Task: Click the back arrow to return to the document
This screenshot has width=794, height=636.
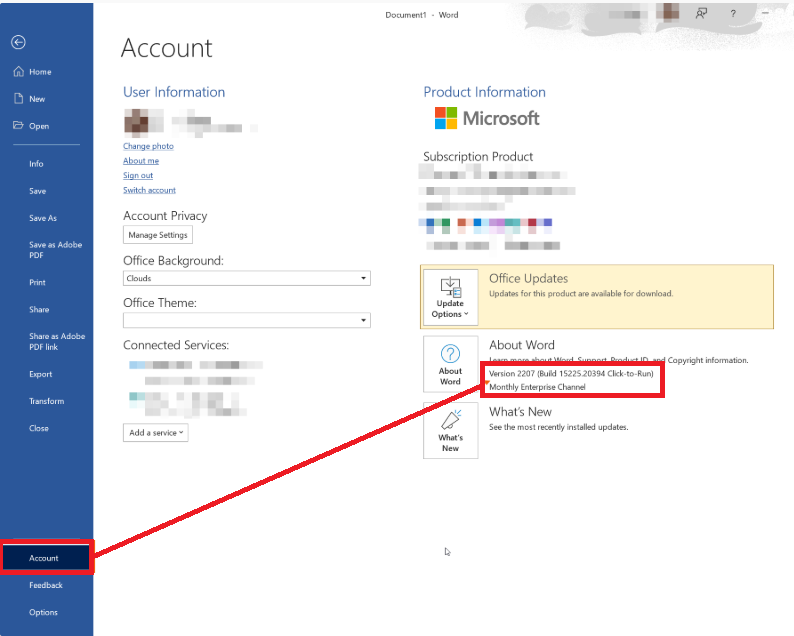Action: 18,43
